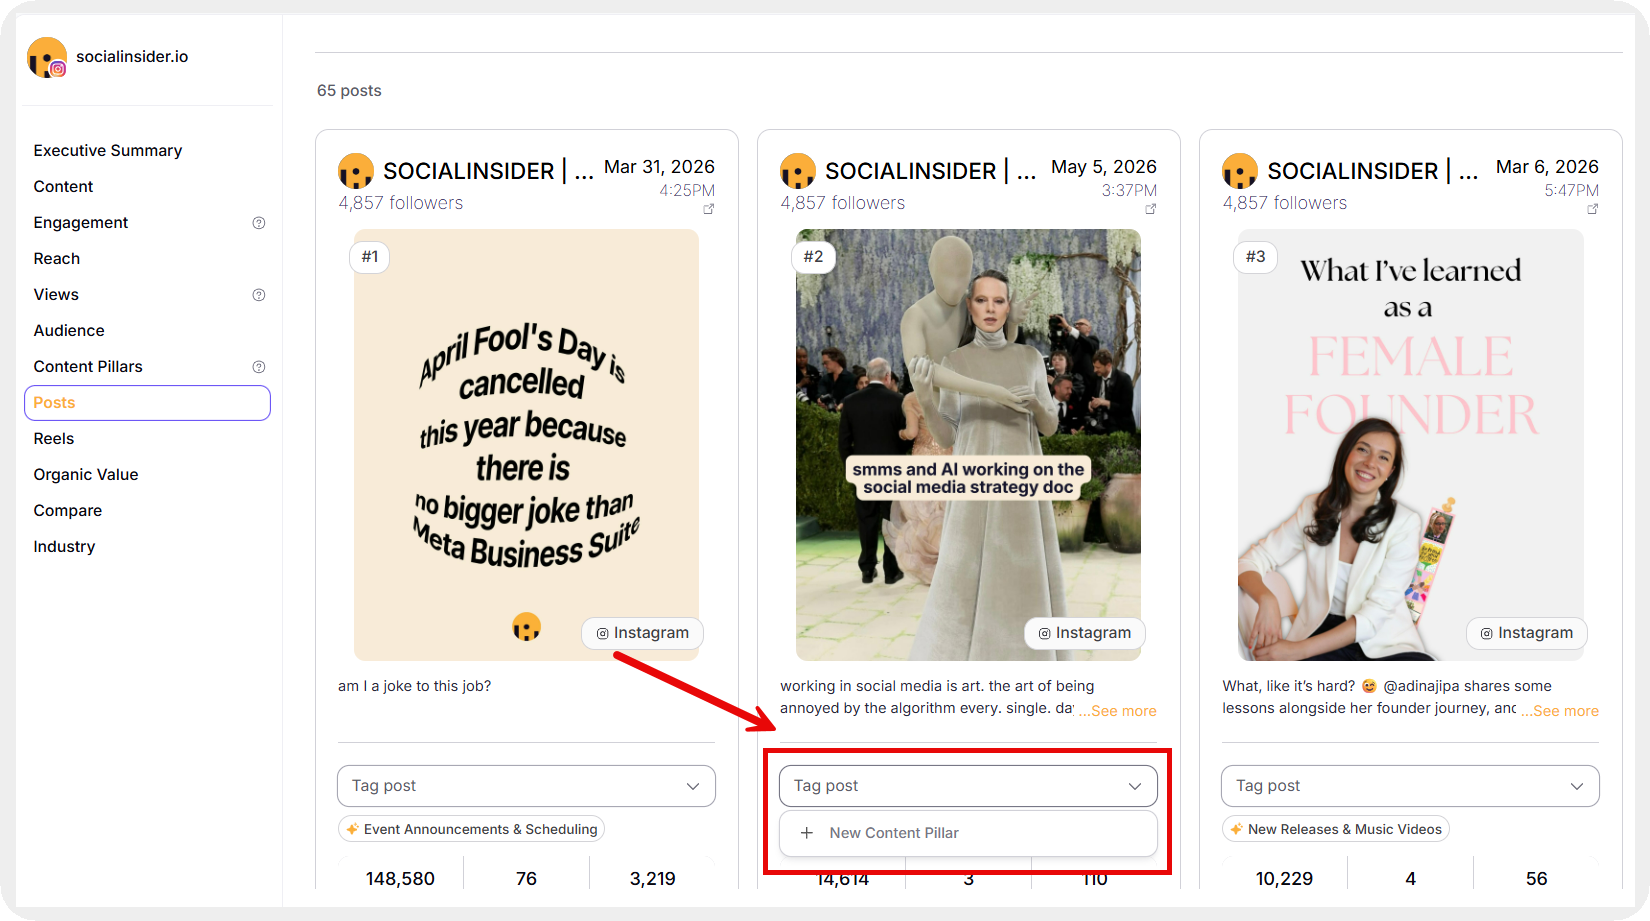Open the Met Gala mannequin post image
Viewport: 1650px width, 921px height.
pos(968,445)
